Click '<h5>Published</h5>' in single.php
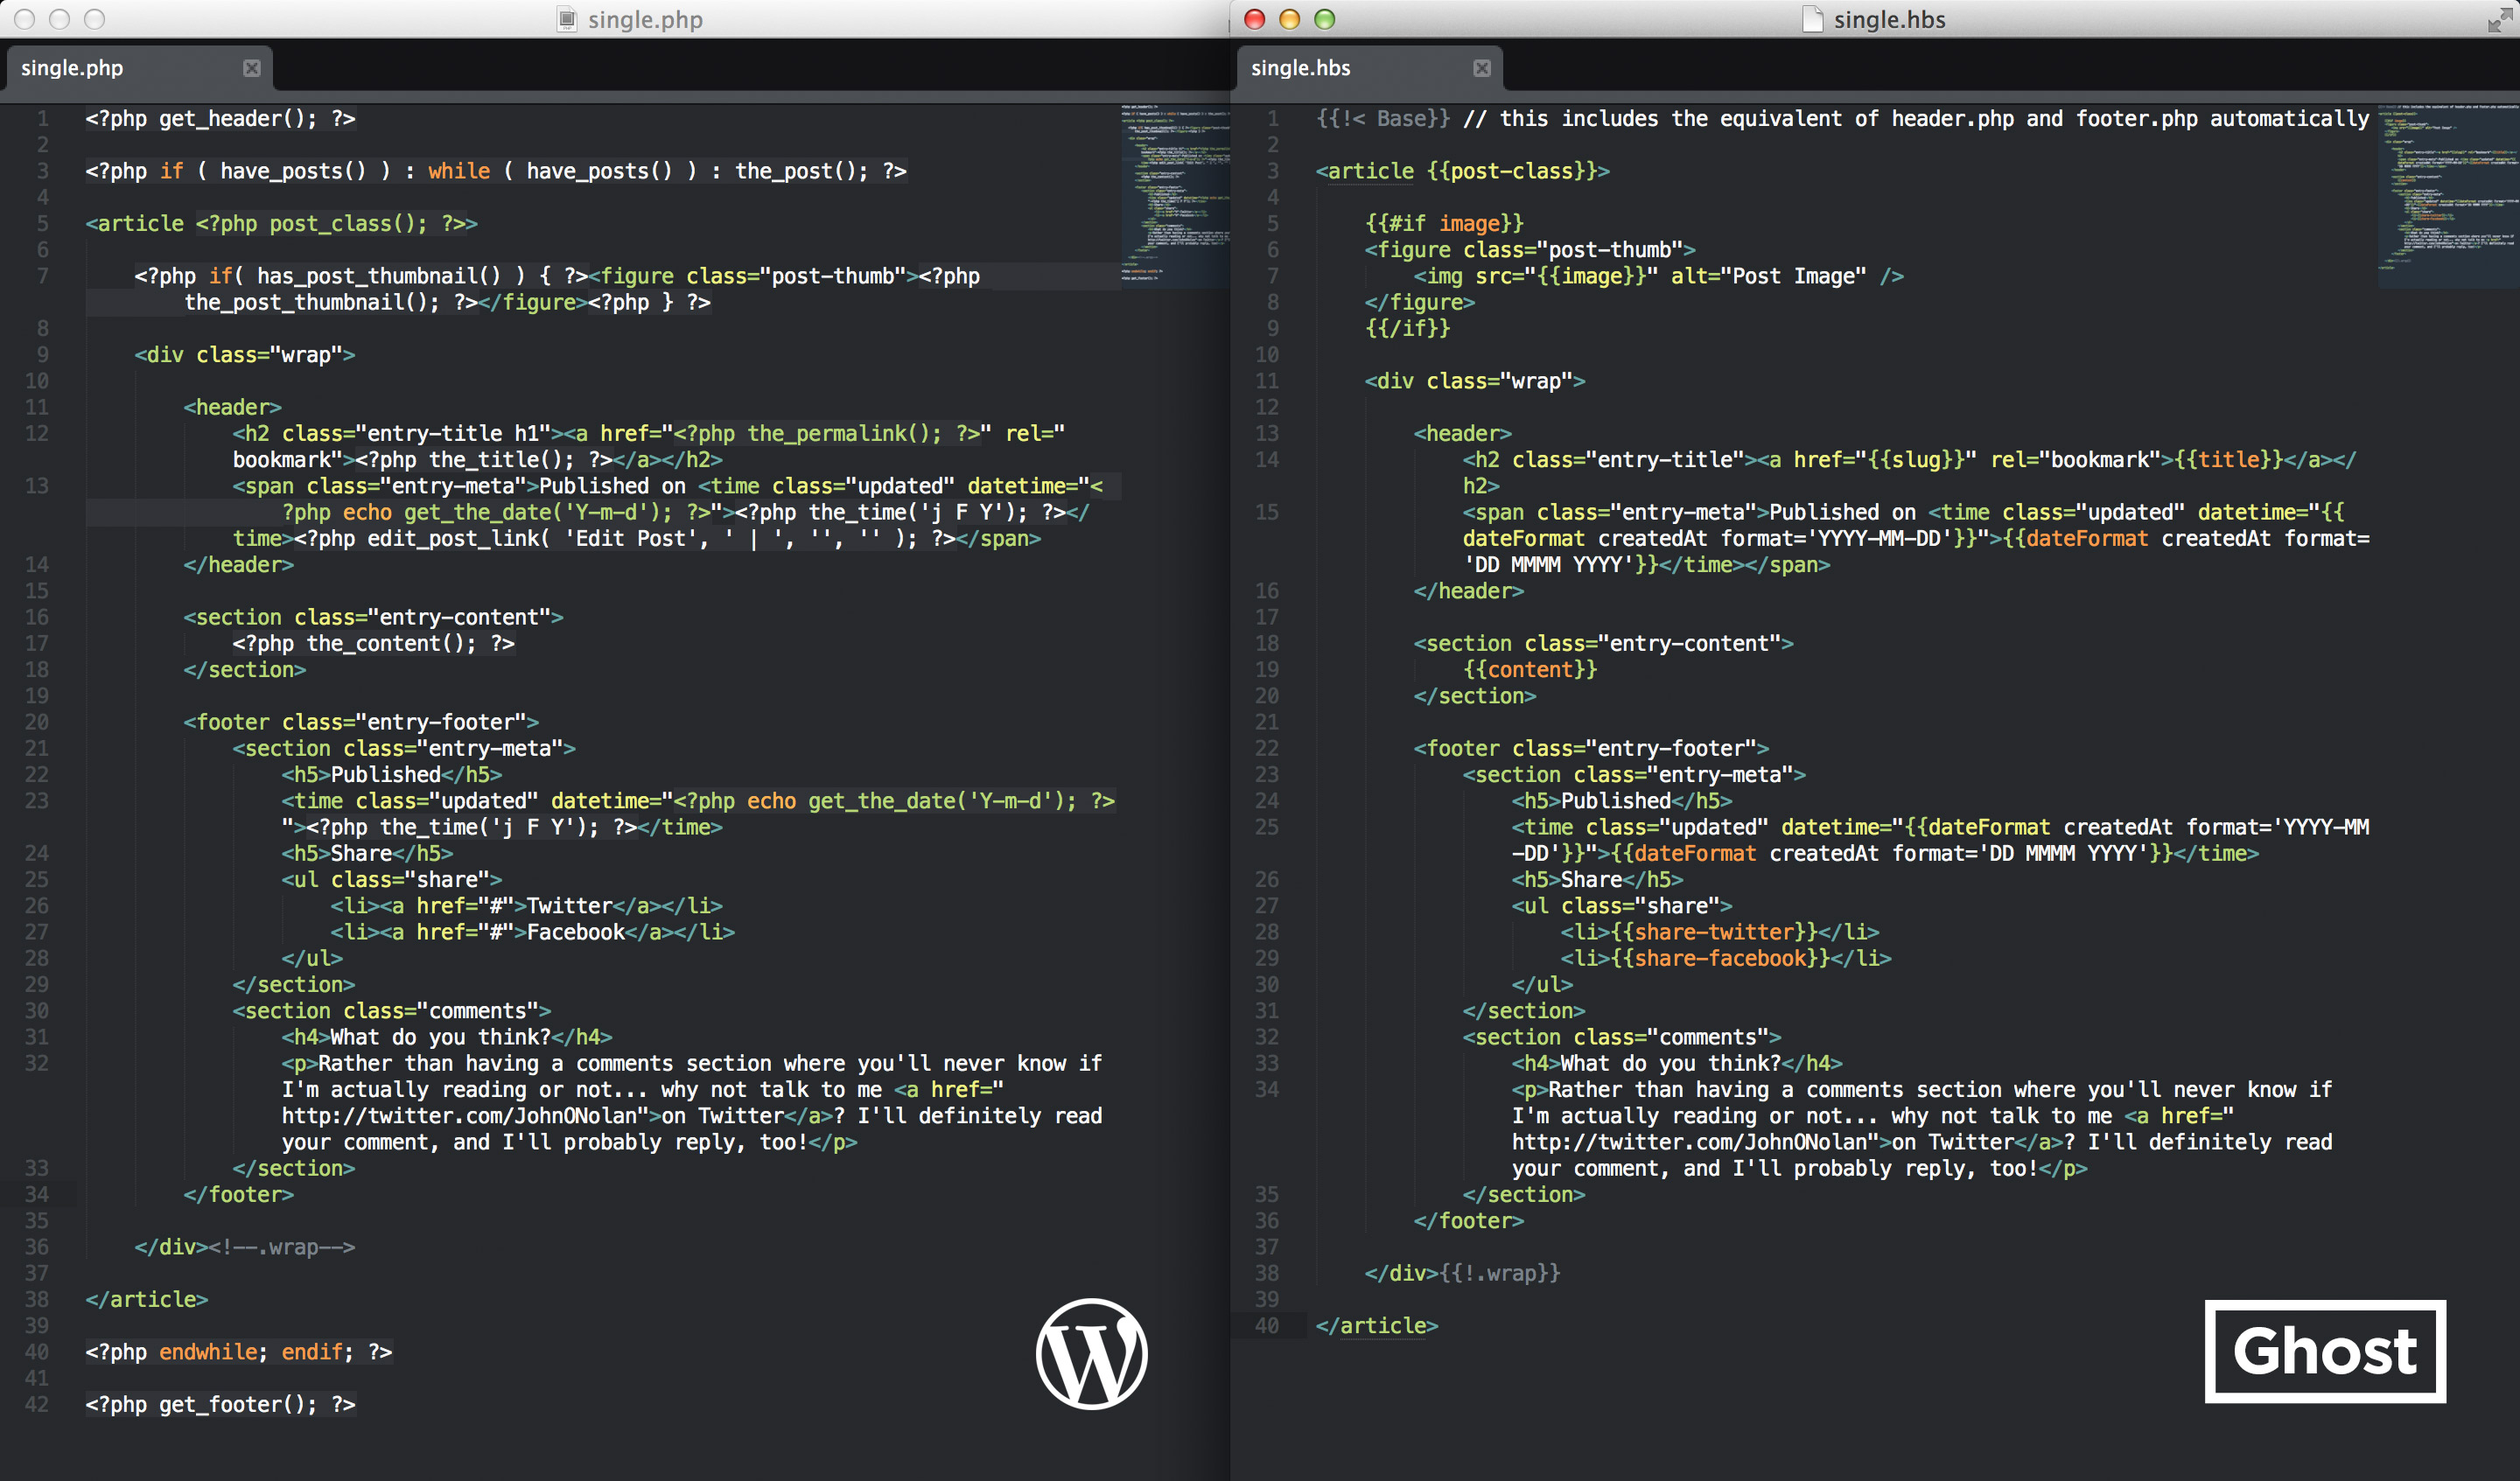This screenshot has width=2520, height=1481. [392, 774]
